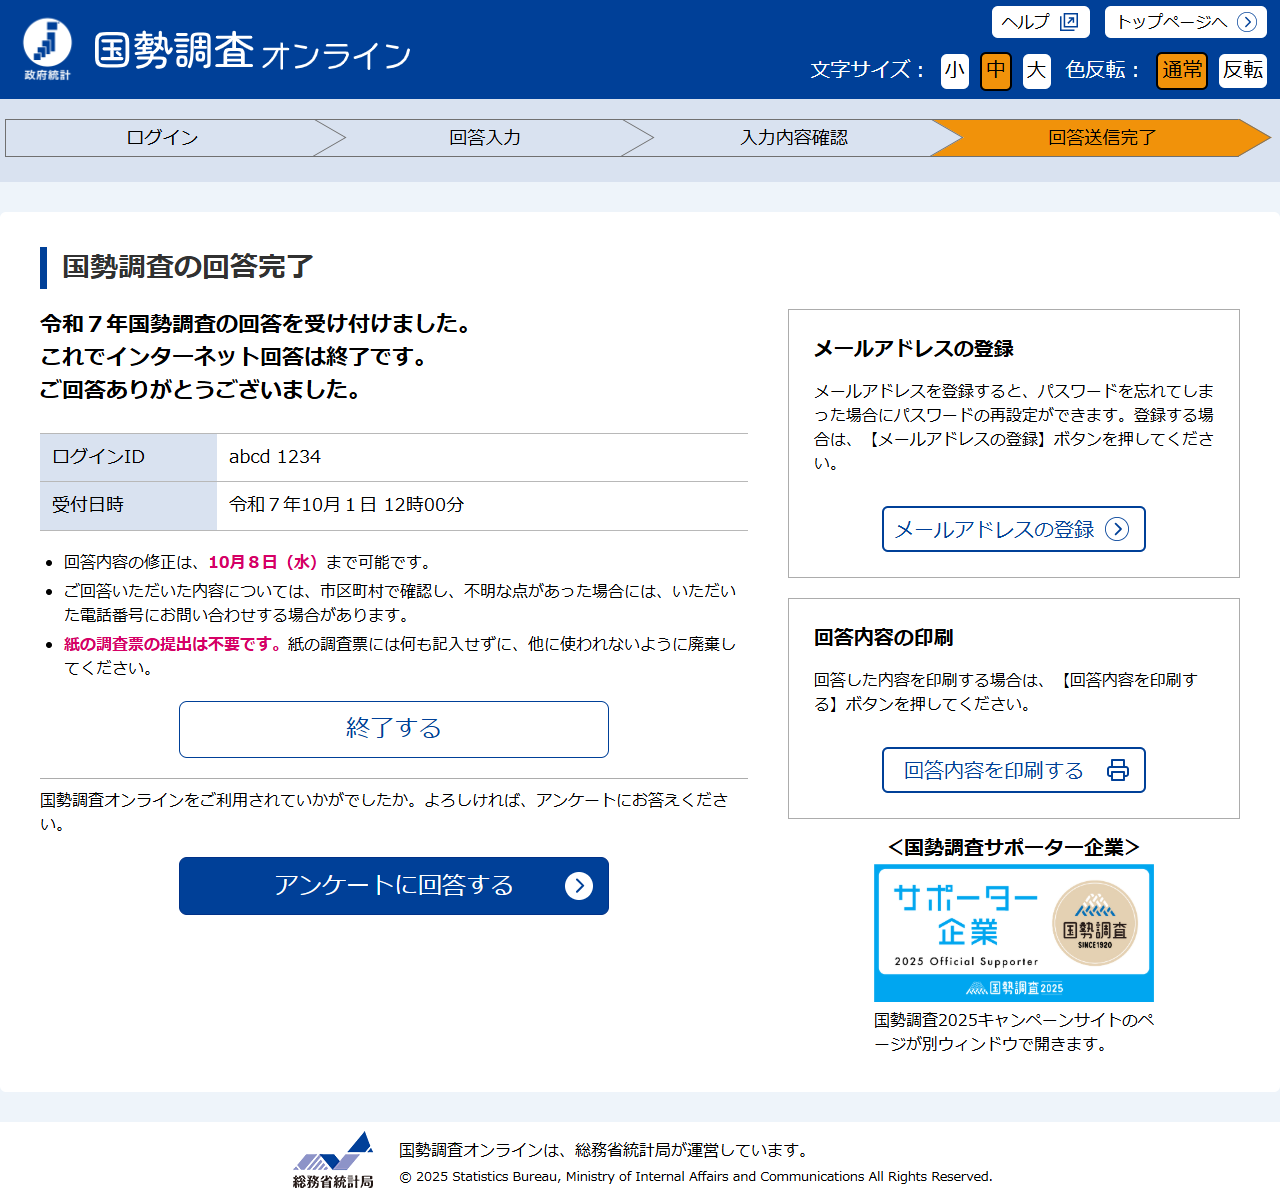Click the government statistics logo icon
This screenshot has width=1280, height=1204.
click(47, 48)
